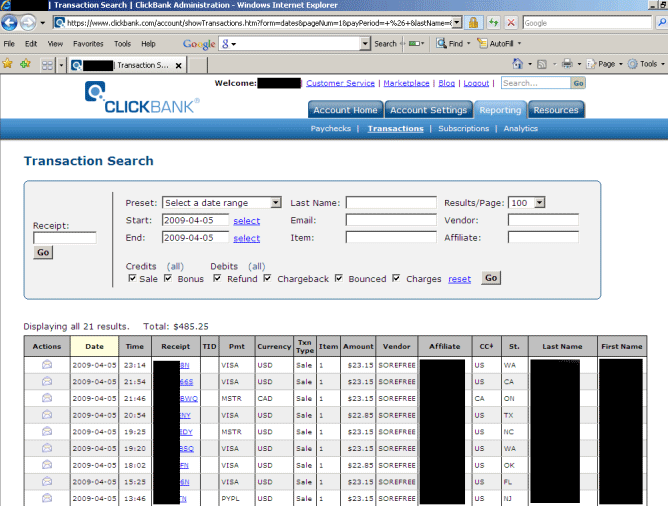Click the security lock icon in address bar
668x506 pixels.
click(x=473, y=23)
